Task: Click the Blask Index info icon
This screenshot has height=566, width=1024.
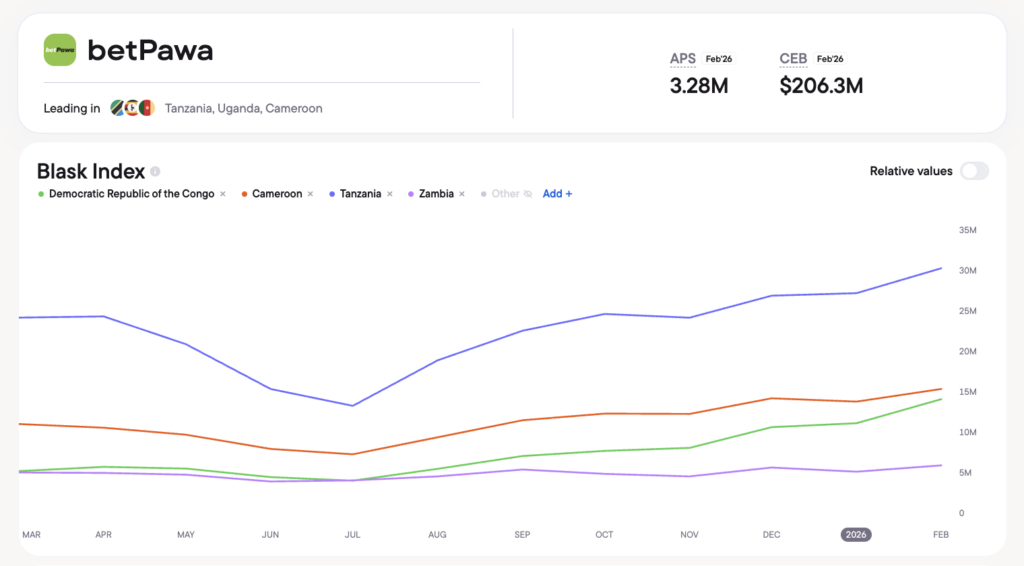Action: click(155, 172)
